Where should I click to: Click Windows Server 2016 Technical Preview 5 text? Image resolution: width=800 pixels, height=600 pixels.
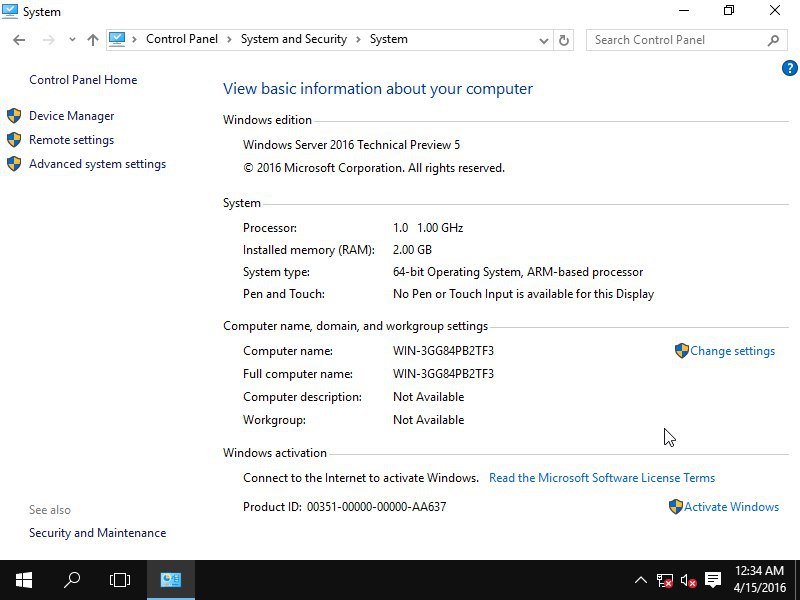tap(352, 145)
